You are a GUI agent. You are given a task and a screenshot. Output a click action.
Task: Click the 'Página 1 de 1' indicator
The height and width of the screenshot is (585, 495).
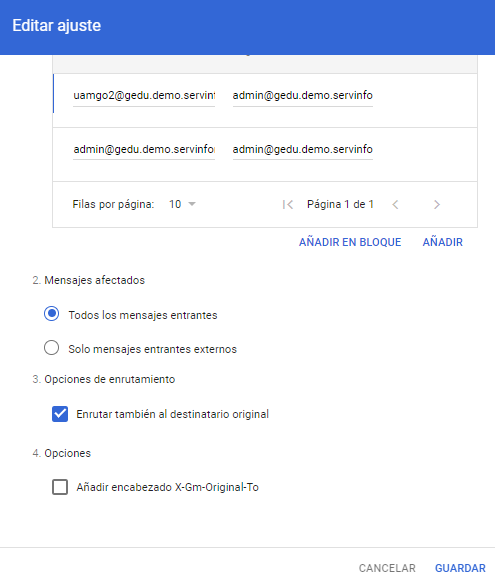[x=340, y=204]
